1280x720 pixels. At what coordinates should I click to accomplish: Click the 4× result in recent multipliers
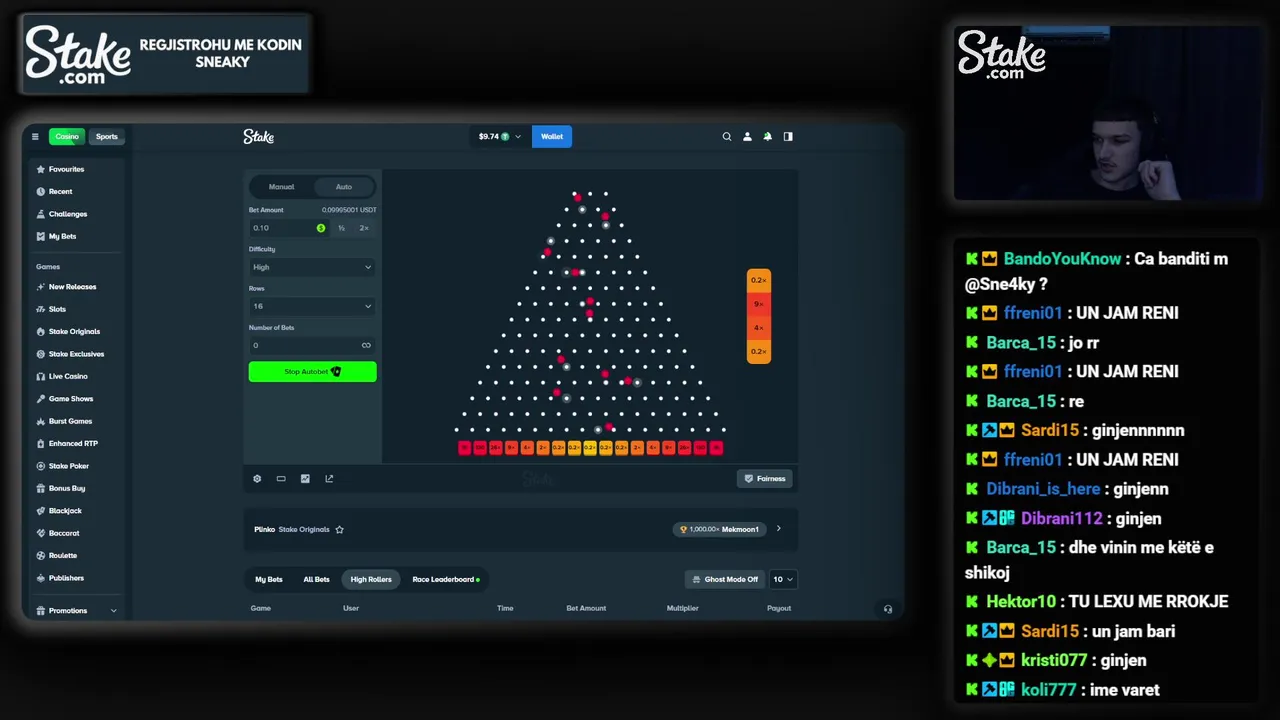[x=758, y=327]
